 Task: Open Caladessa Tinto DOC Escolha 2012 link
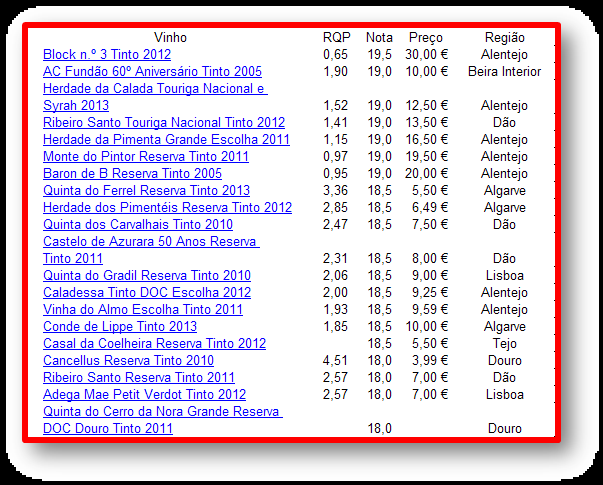point(147,293)
